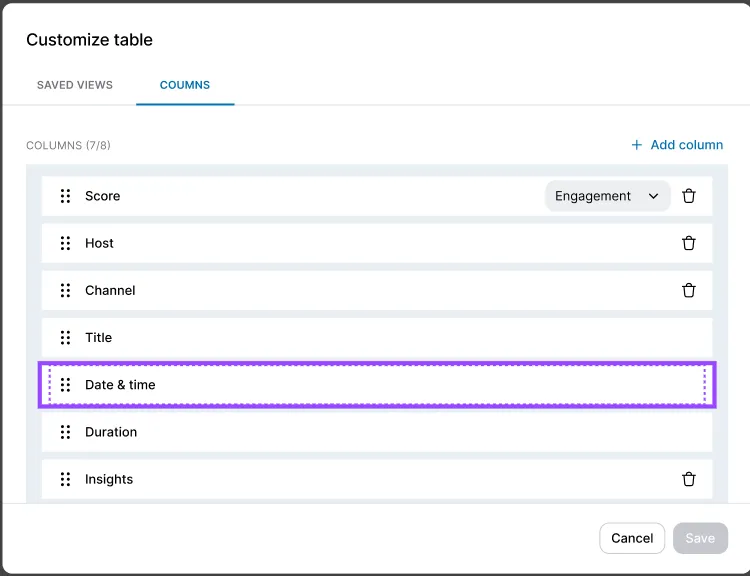Save the table customization
This screenshot has height=576, width=750.
coord(700,538)
